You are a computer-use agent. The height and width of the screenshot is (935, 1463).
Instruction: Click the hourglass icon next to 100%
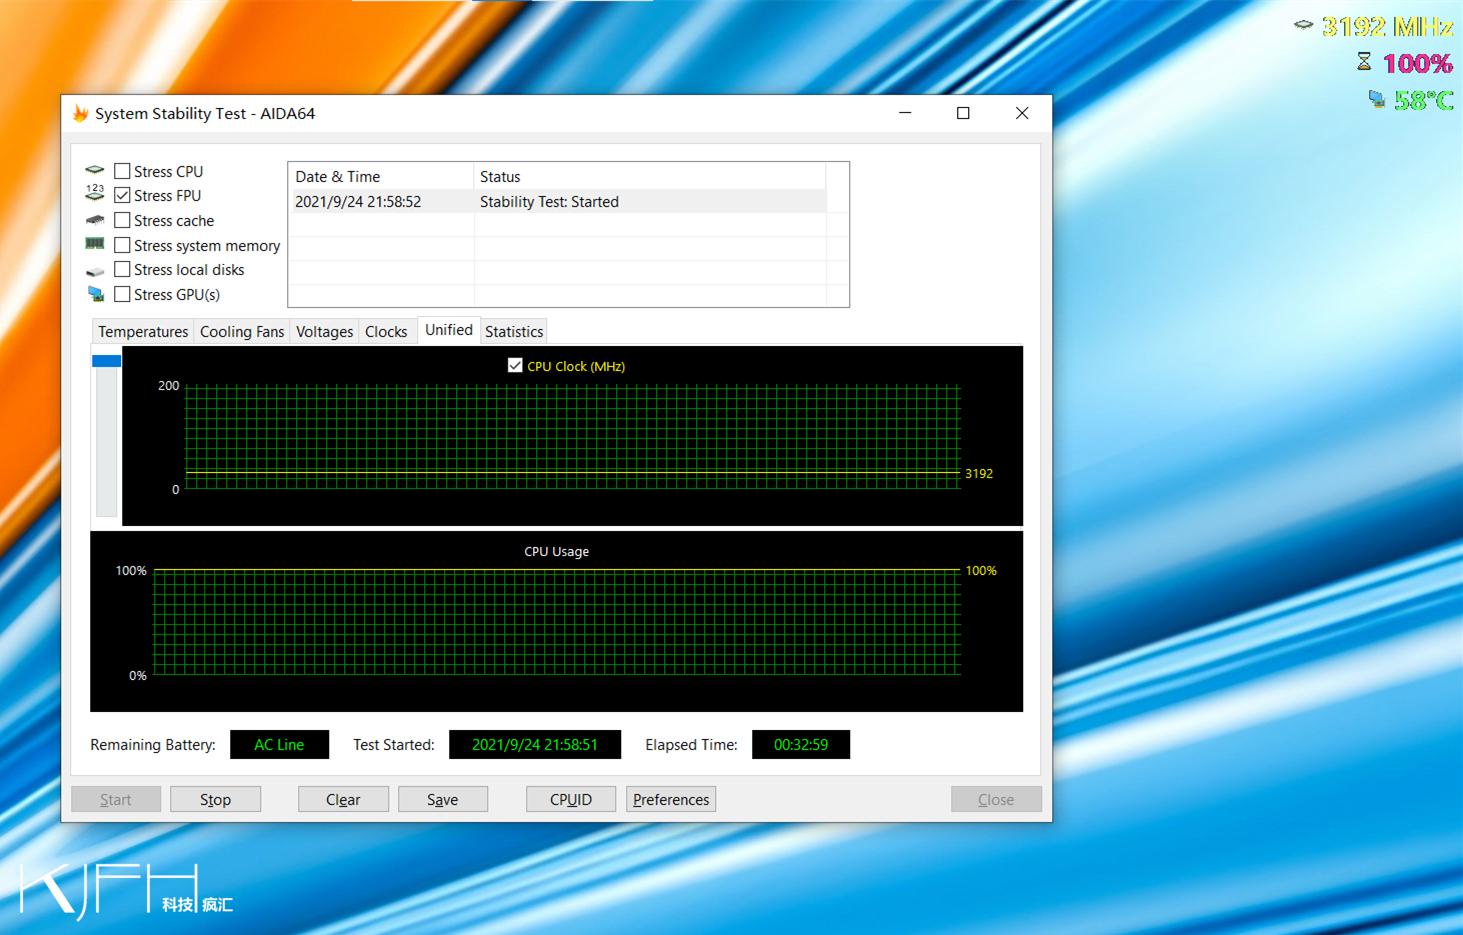click(1363, 61)
